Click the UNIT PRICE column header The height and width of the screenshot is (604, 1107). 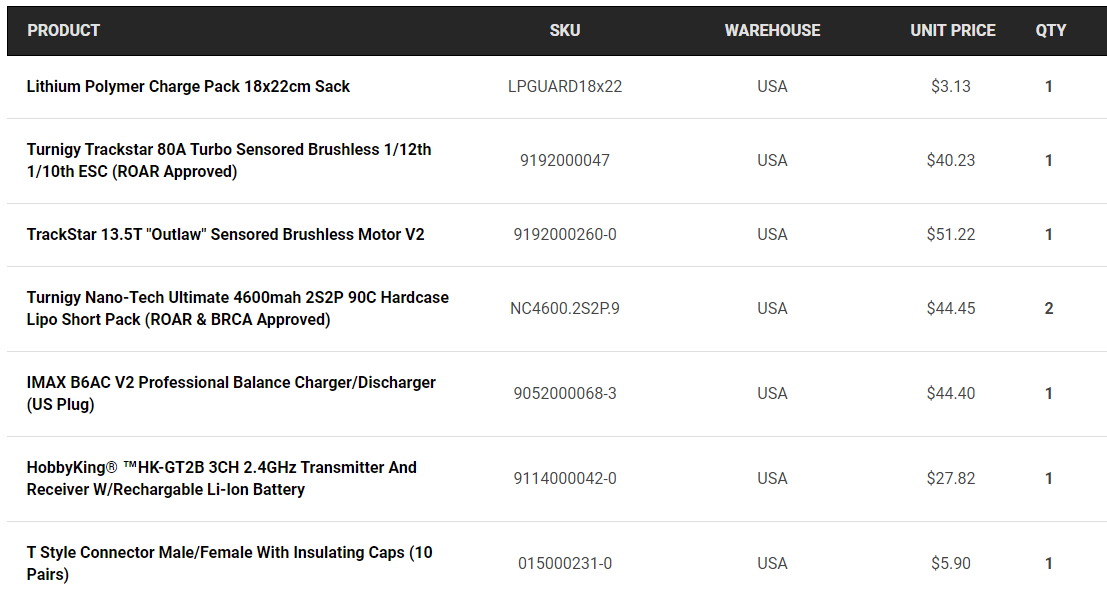[952, 30]
